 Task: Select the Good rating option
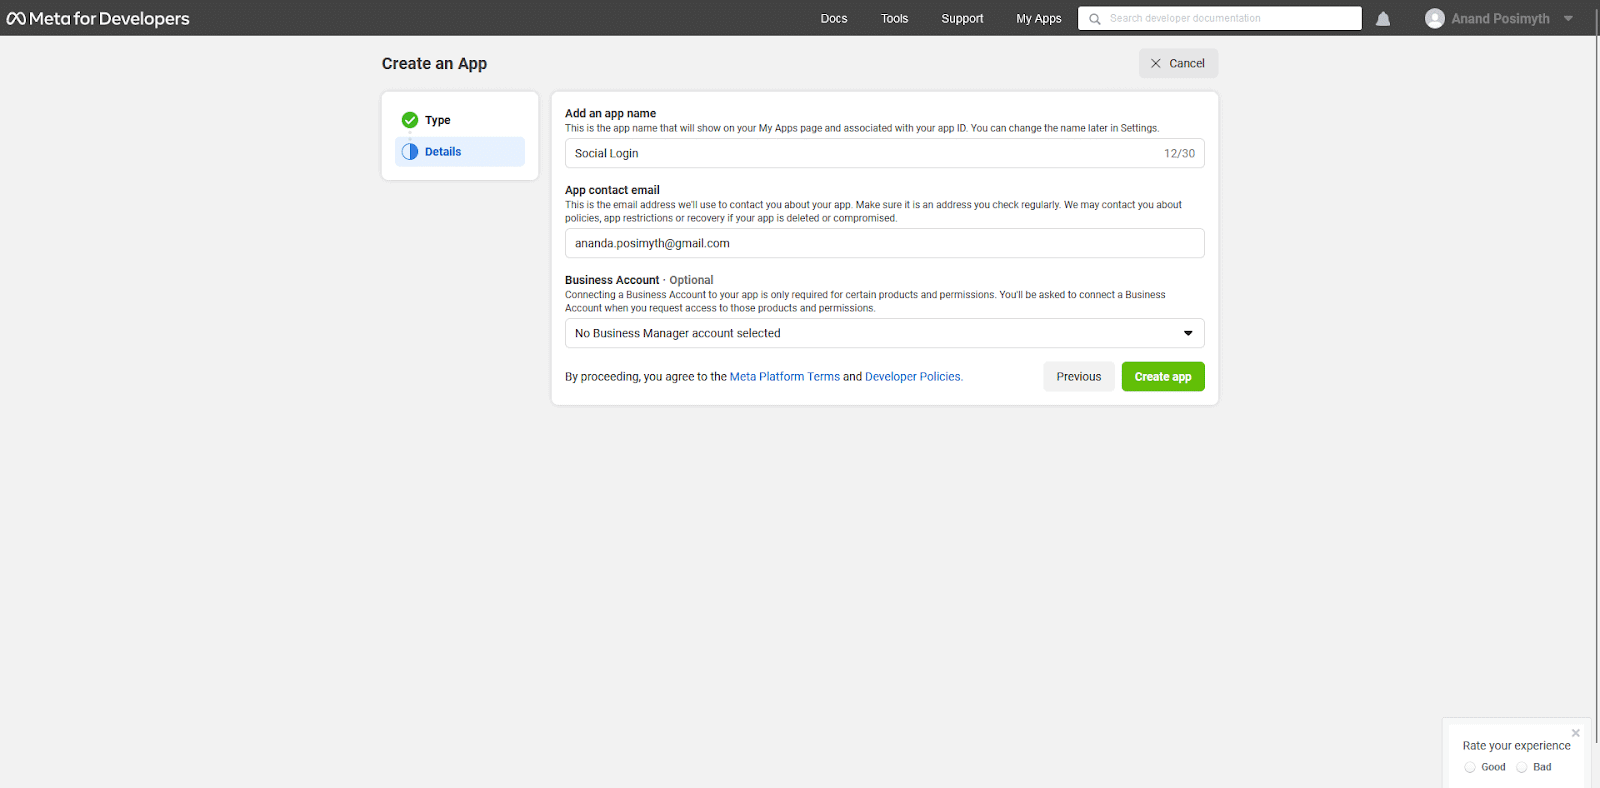(1470, 767)
